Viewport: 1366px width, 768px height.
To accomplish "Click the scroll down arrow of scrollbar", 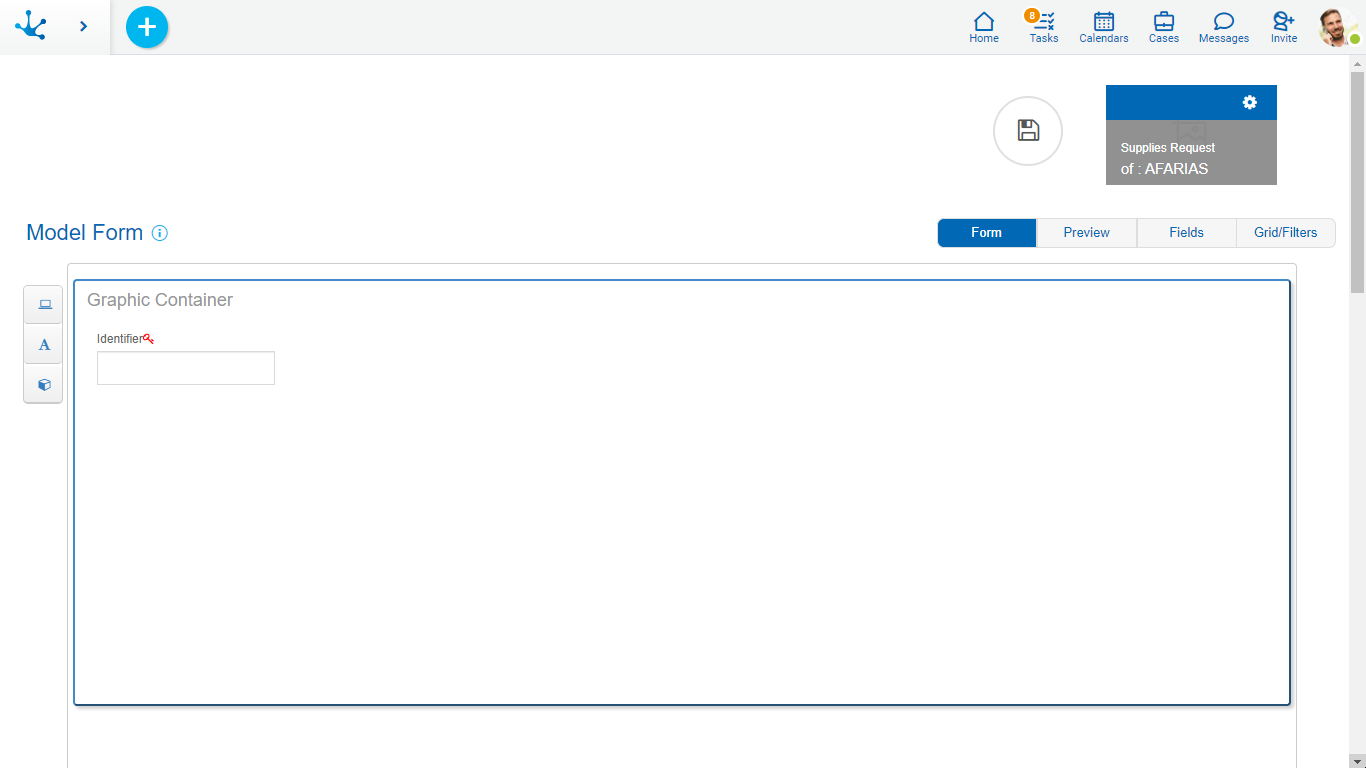I will coord(1357,761).
